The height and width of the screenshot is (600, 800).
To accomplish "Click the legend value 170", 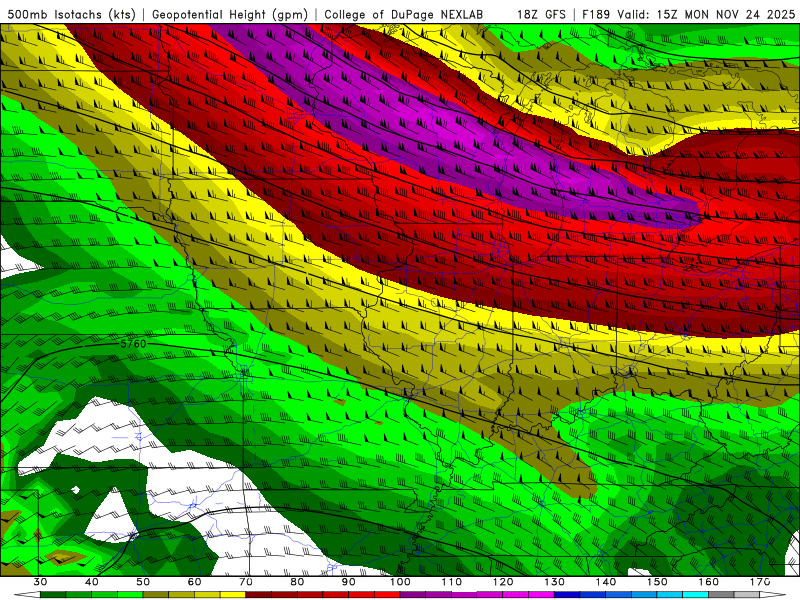I will click(760, 582).
